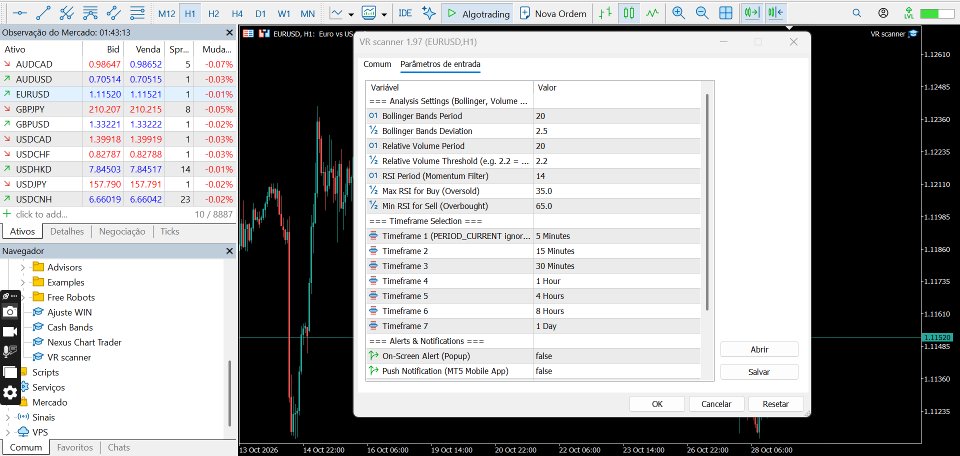Image resolution: width=960 pixels, height=456 pixels.
Task: Open Nova Ordem new order
Action: [553, 13]
